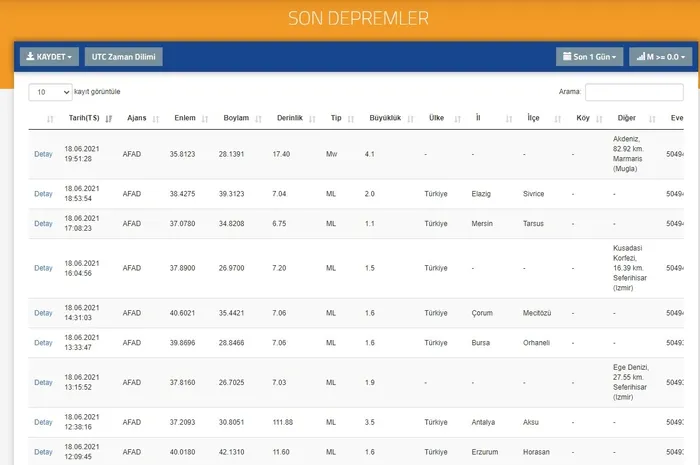The width and height of the screenshot is (700, 465).
Task: Select the Çorum province cell
Action: point(482,313)
